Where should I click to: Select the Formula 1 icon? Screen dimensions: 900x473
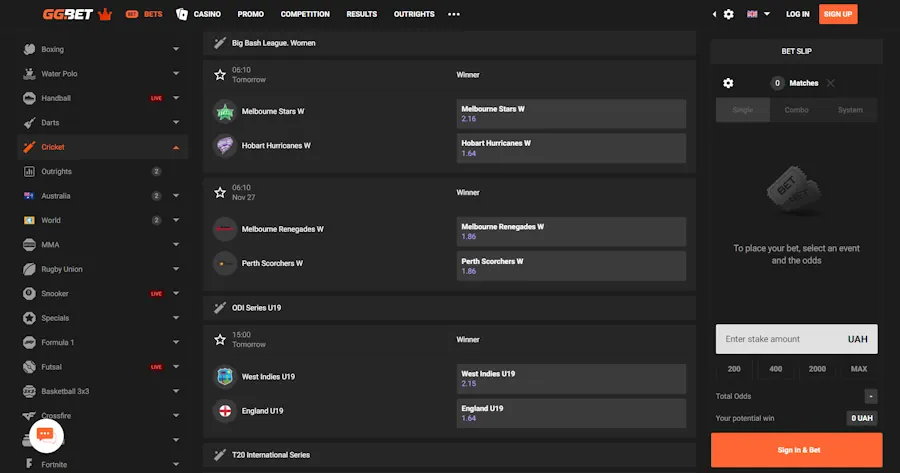(x=29, y=342)
